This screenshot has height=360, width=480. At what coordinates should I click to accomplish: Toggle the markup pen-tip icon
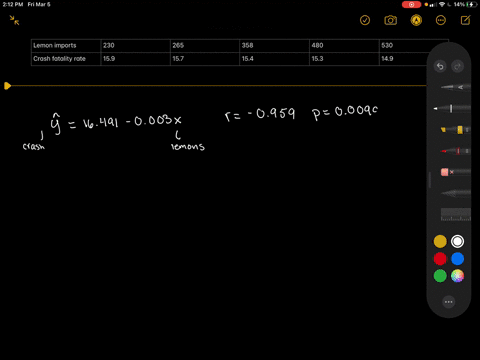416,20
